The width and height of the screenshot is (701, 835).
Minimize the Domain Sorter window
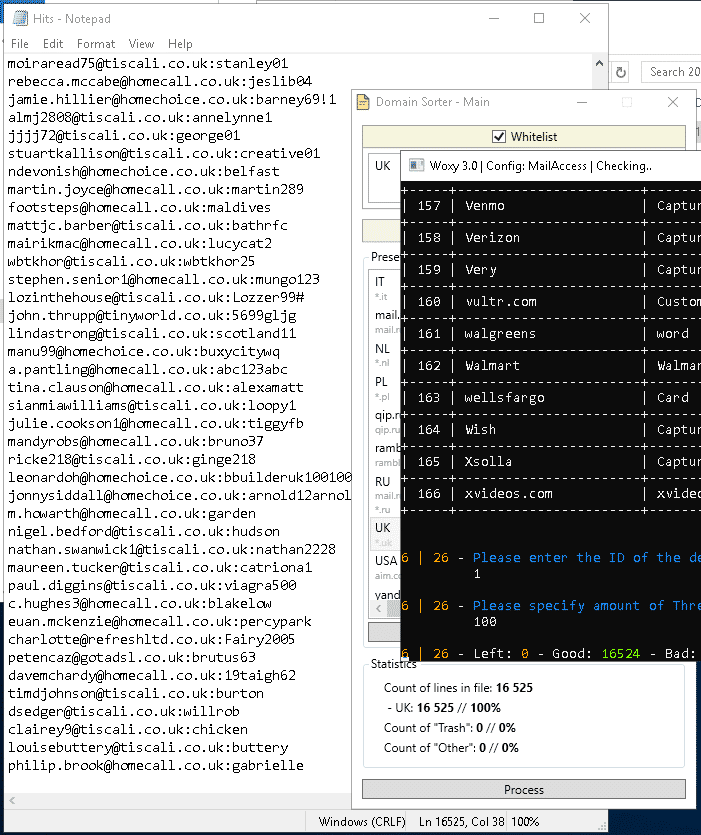(582, 102)
